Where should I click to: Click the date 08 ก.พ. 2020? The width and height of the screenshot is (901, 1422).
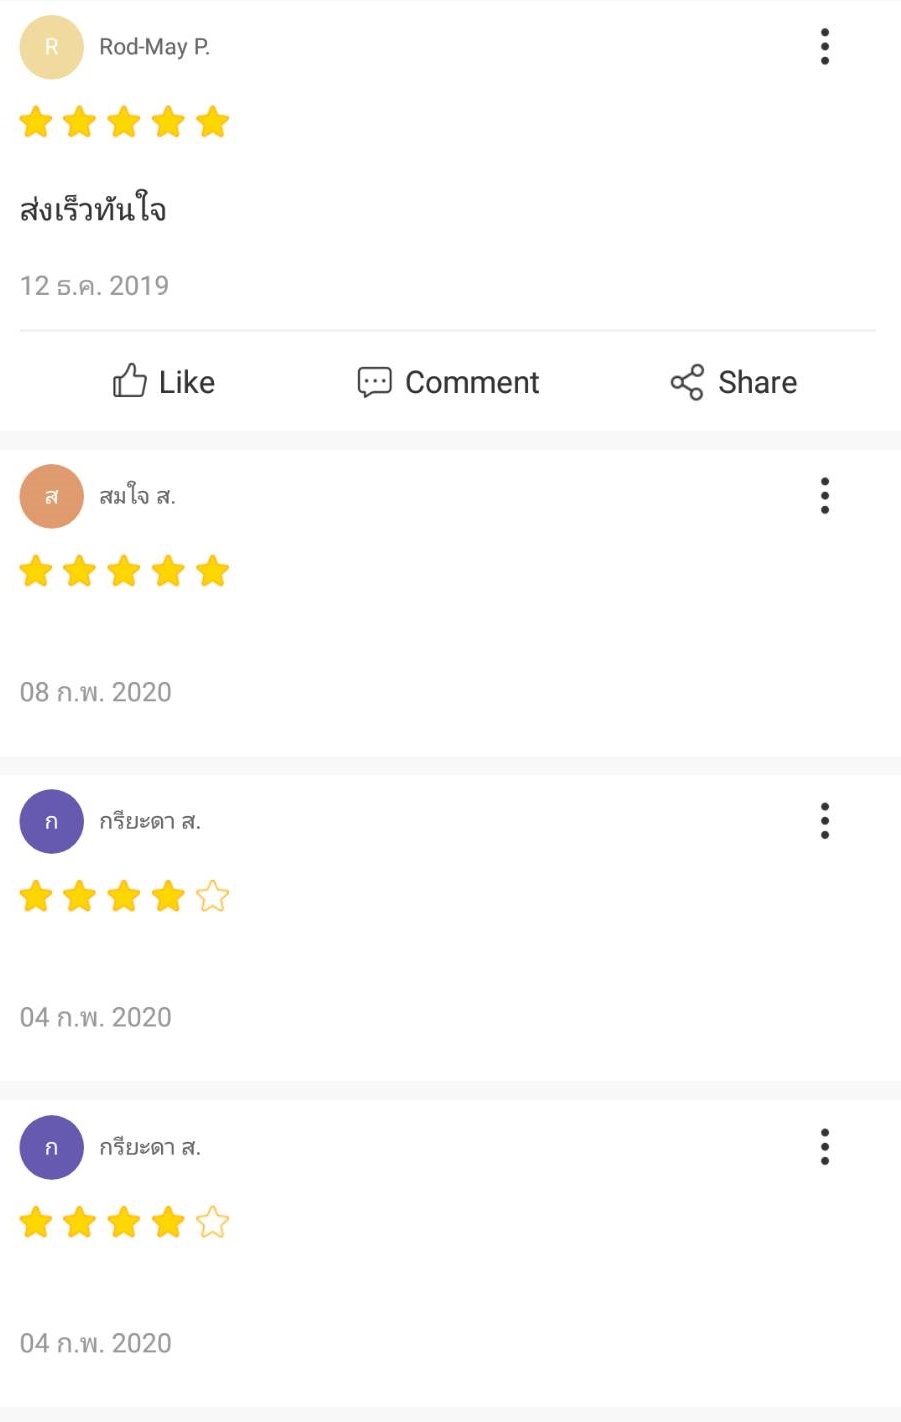96,692
